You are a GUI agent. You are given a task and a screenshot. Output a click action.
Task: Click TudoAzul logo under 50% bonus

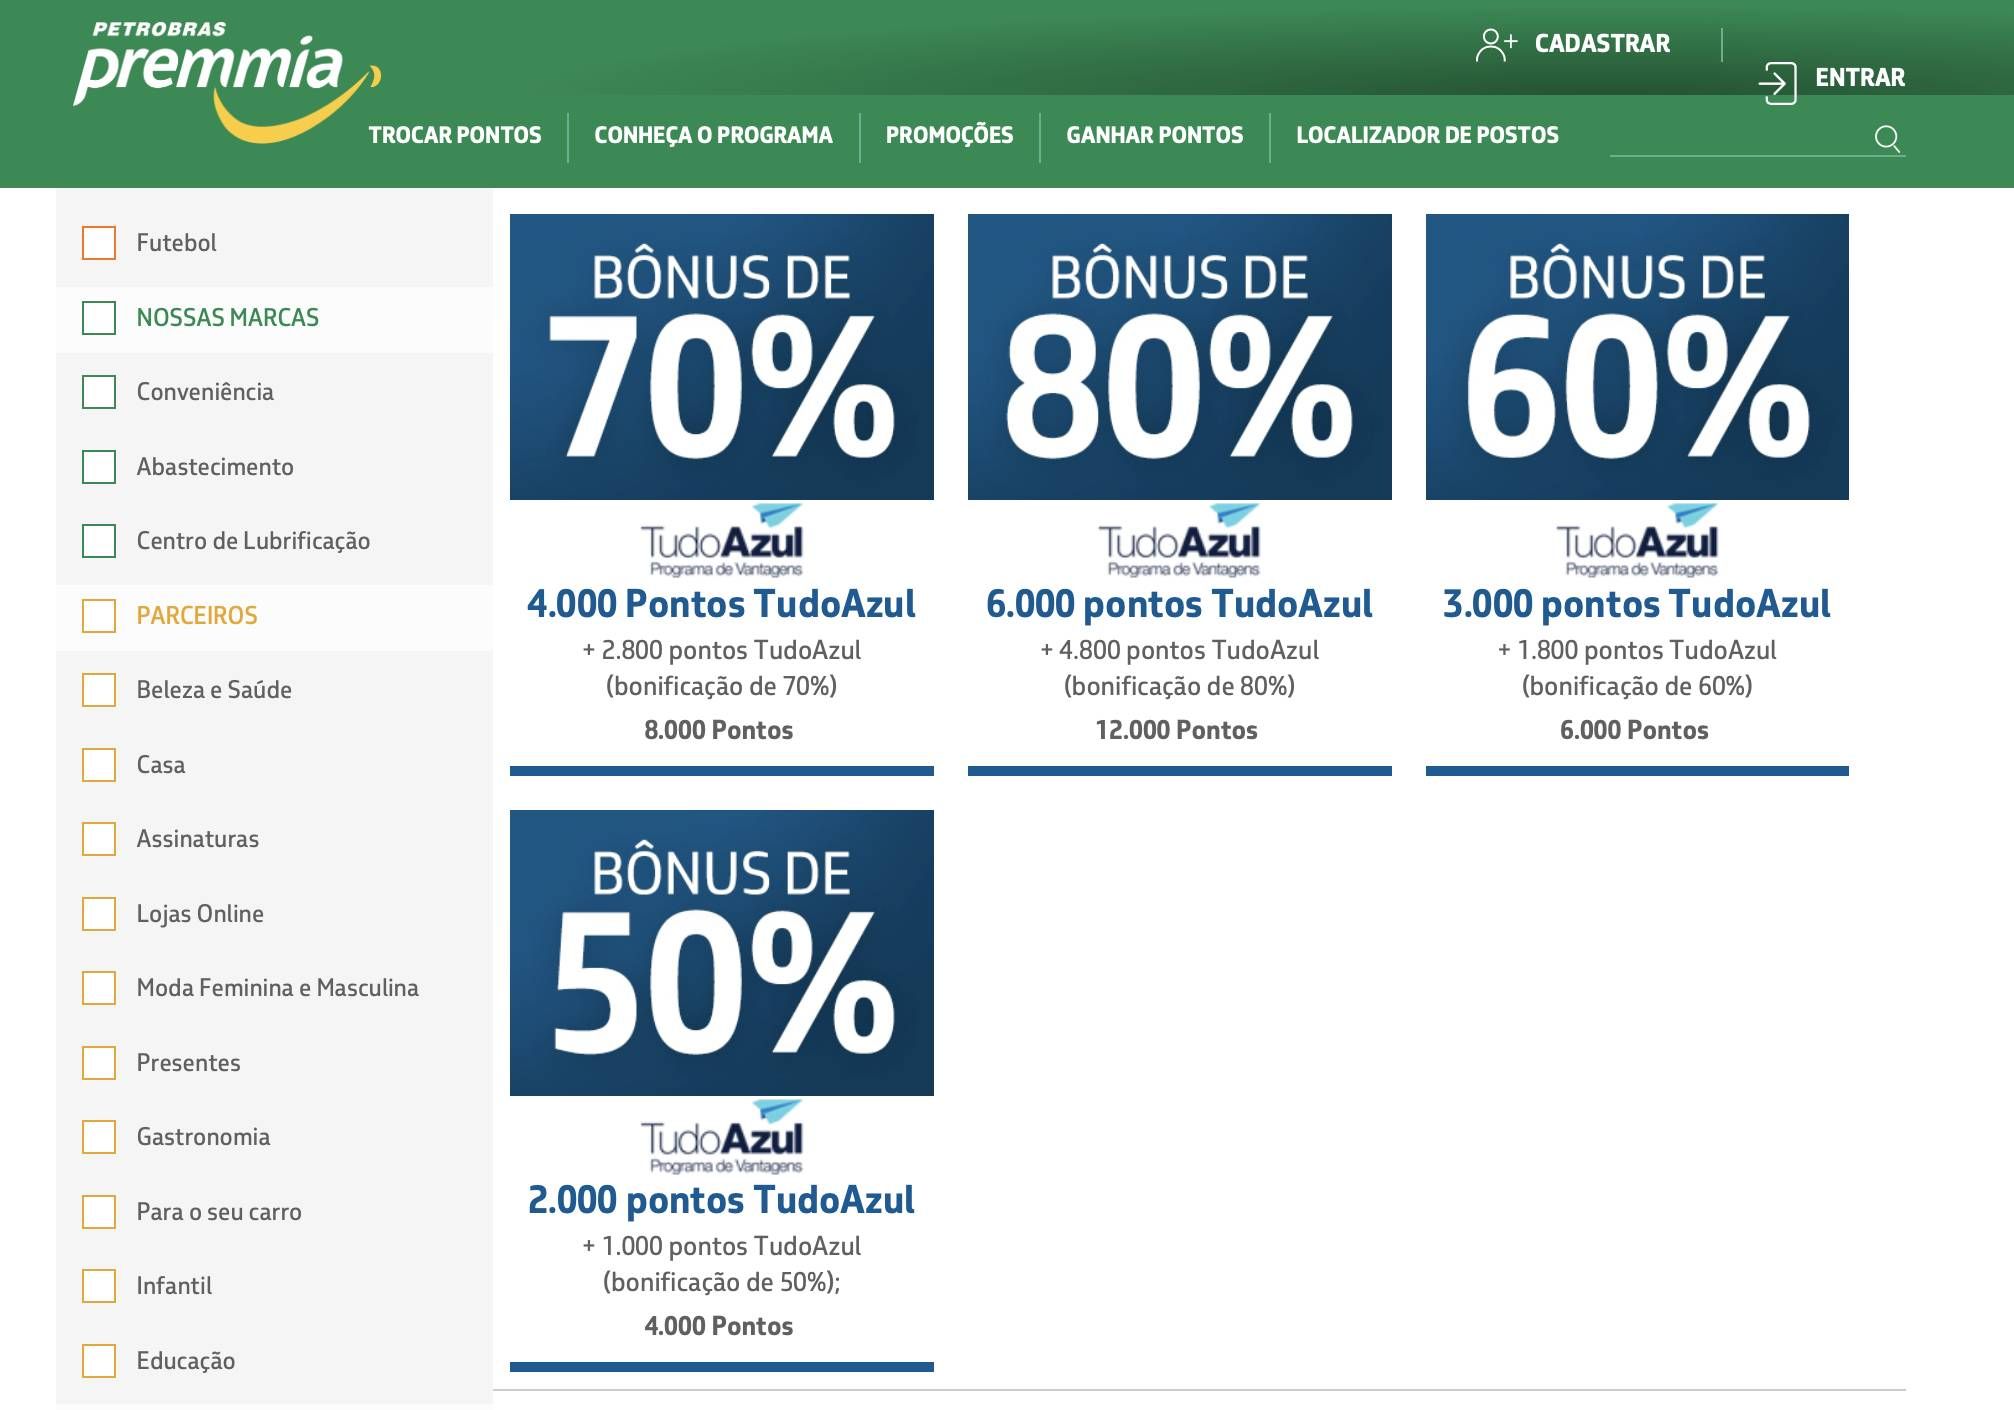coord(722,1137)
